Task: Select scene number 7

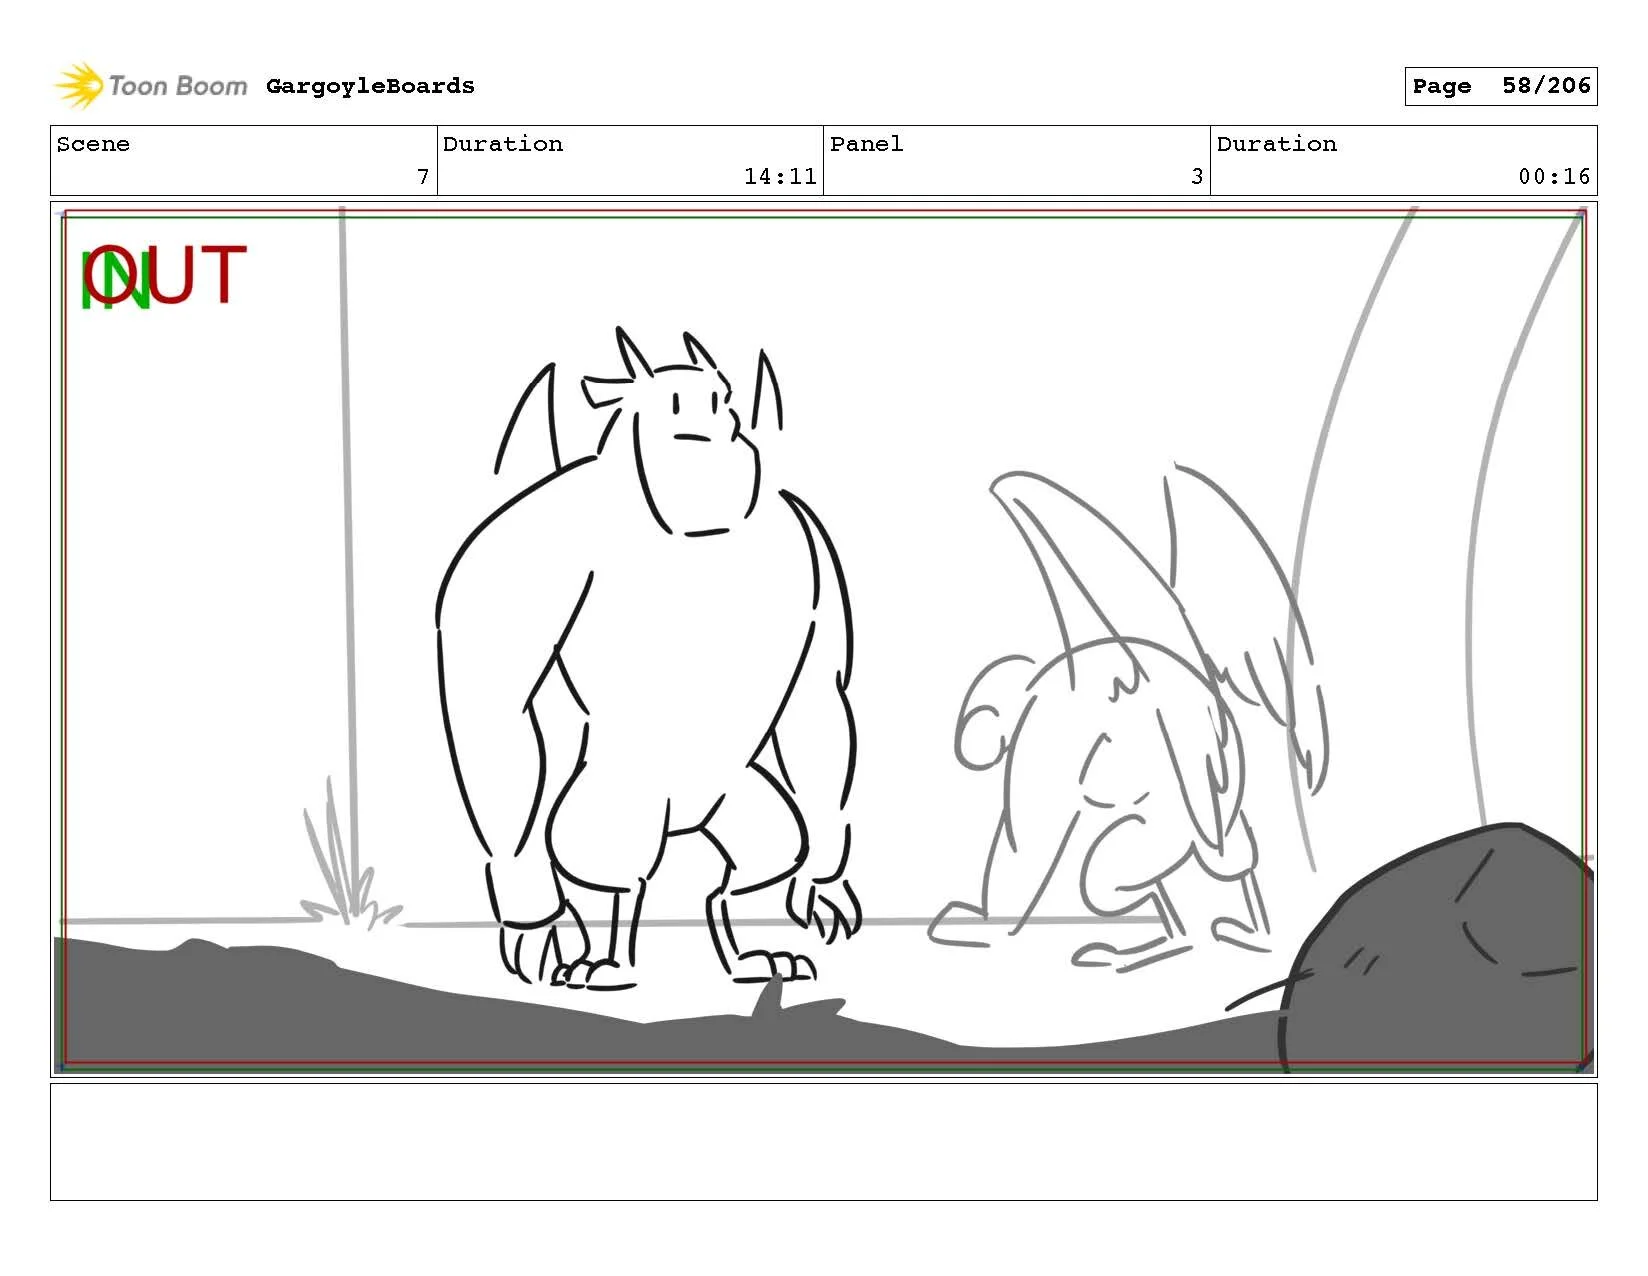Action: coord(423,177)
